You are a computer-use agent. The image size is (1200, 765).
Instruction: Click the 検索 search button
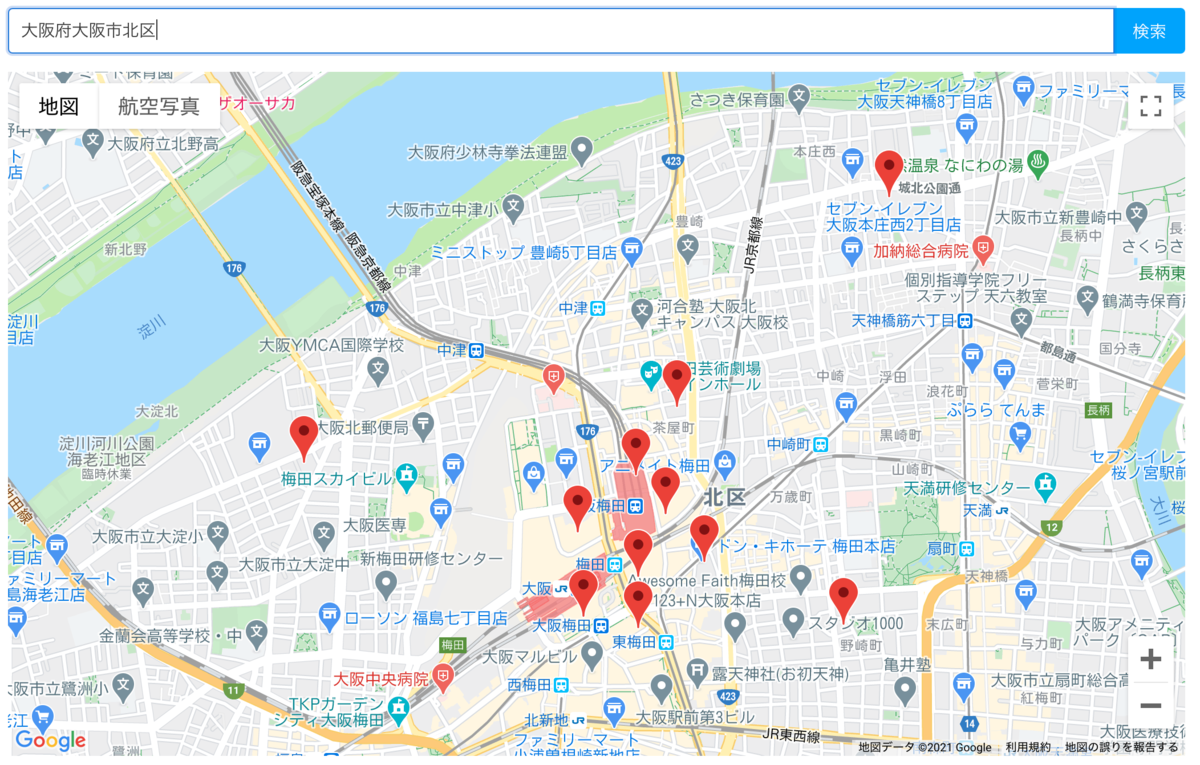[1149, 31]
